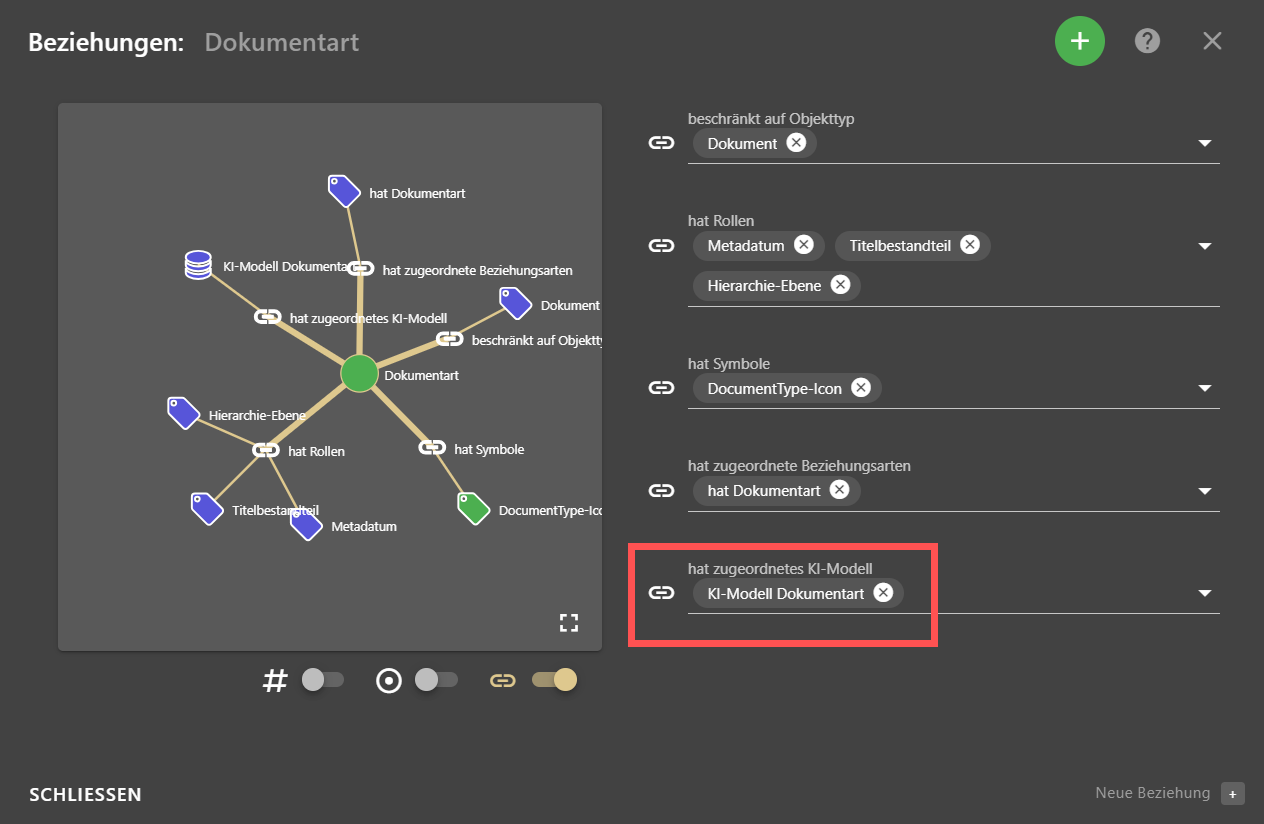Click the hat Dokumentart tag node icon
The width and height of the screenshot is (1264, 824).
[x=344, y=191]
